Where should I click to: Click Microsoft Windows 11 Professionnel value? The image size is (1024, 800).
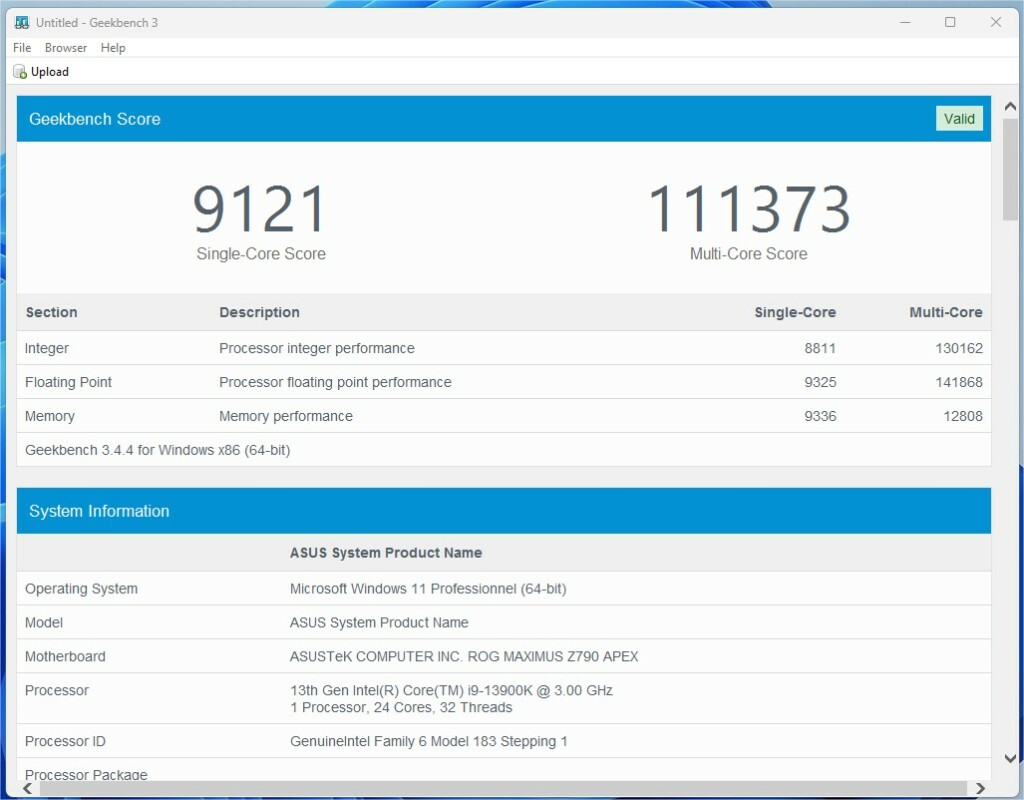428,588
